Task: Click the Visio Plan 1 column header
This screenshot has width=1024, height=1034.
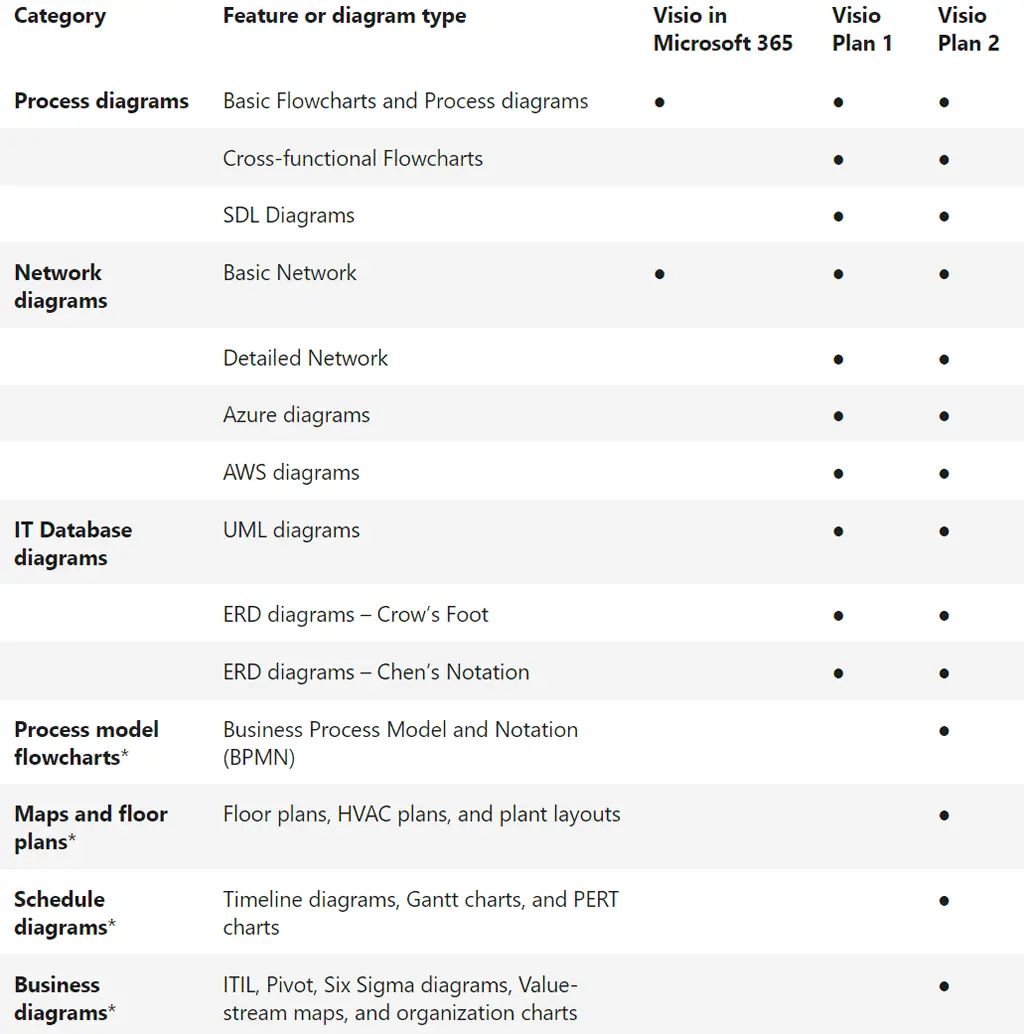Action: pos(861,30)
